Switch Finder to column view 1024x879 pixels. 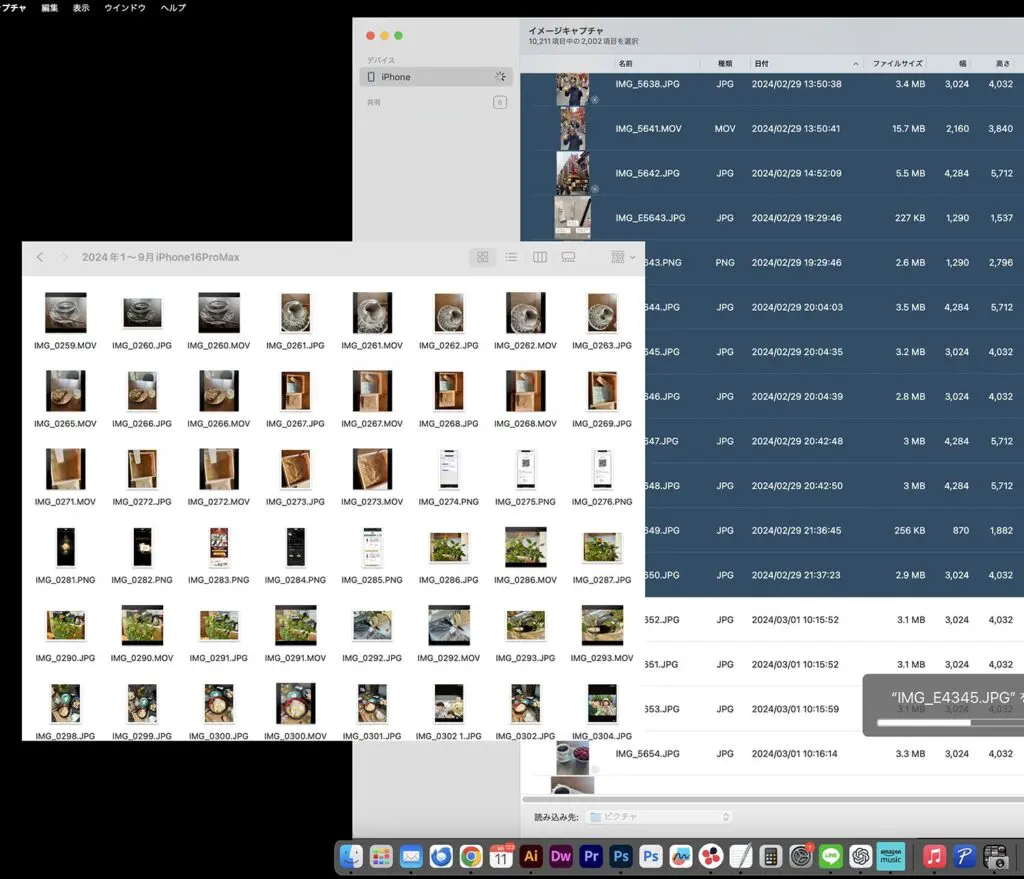pyautogui.click(x=540, y=257)
